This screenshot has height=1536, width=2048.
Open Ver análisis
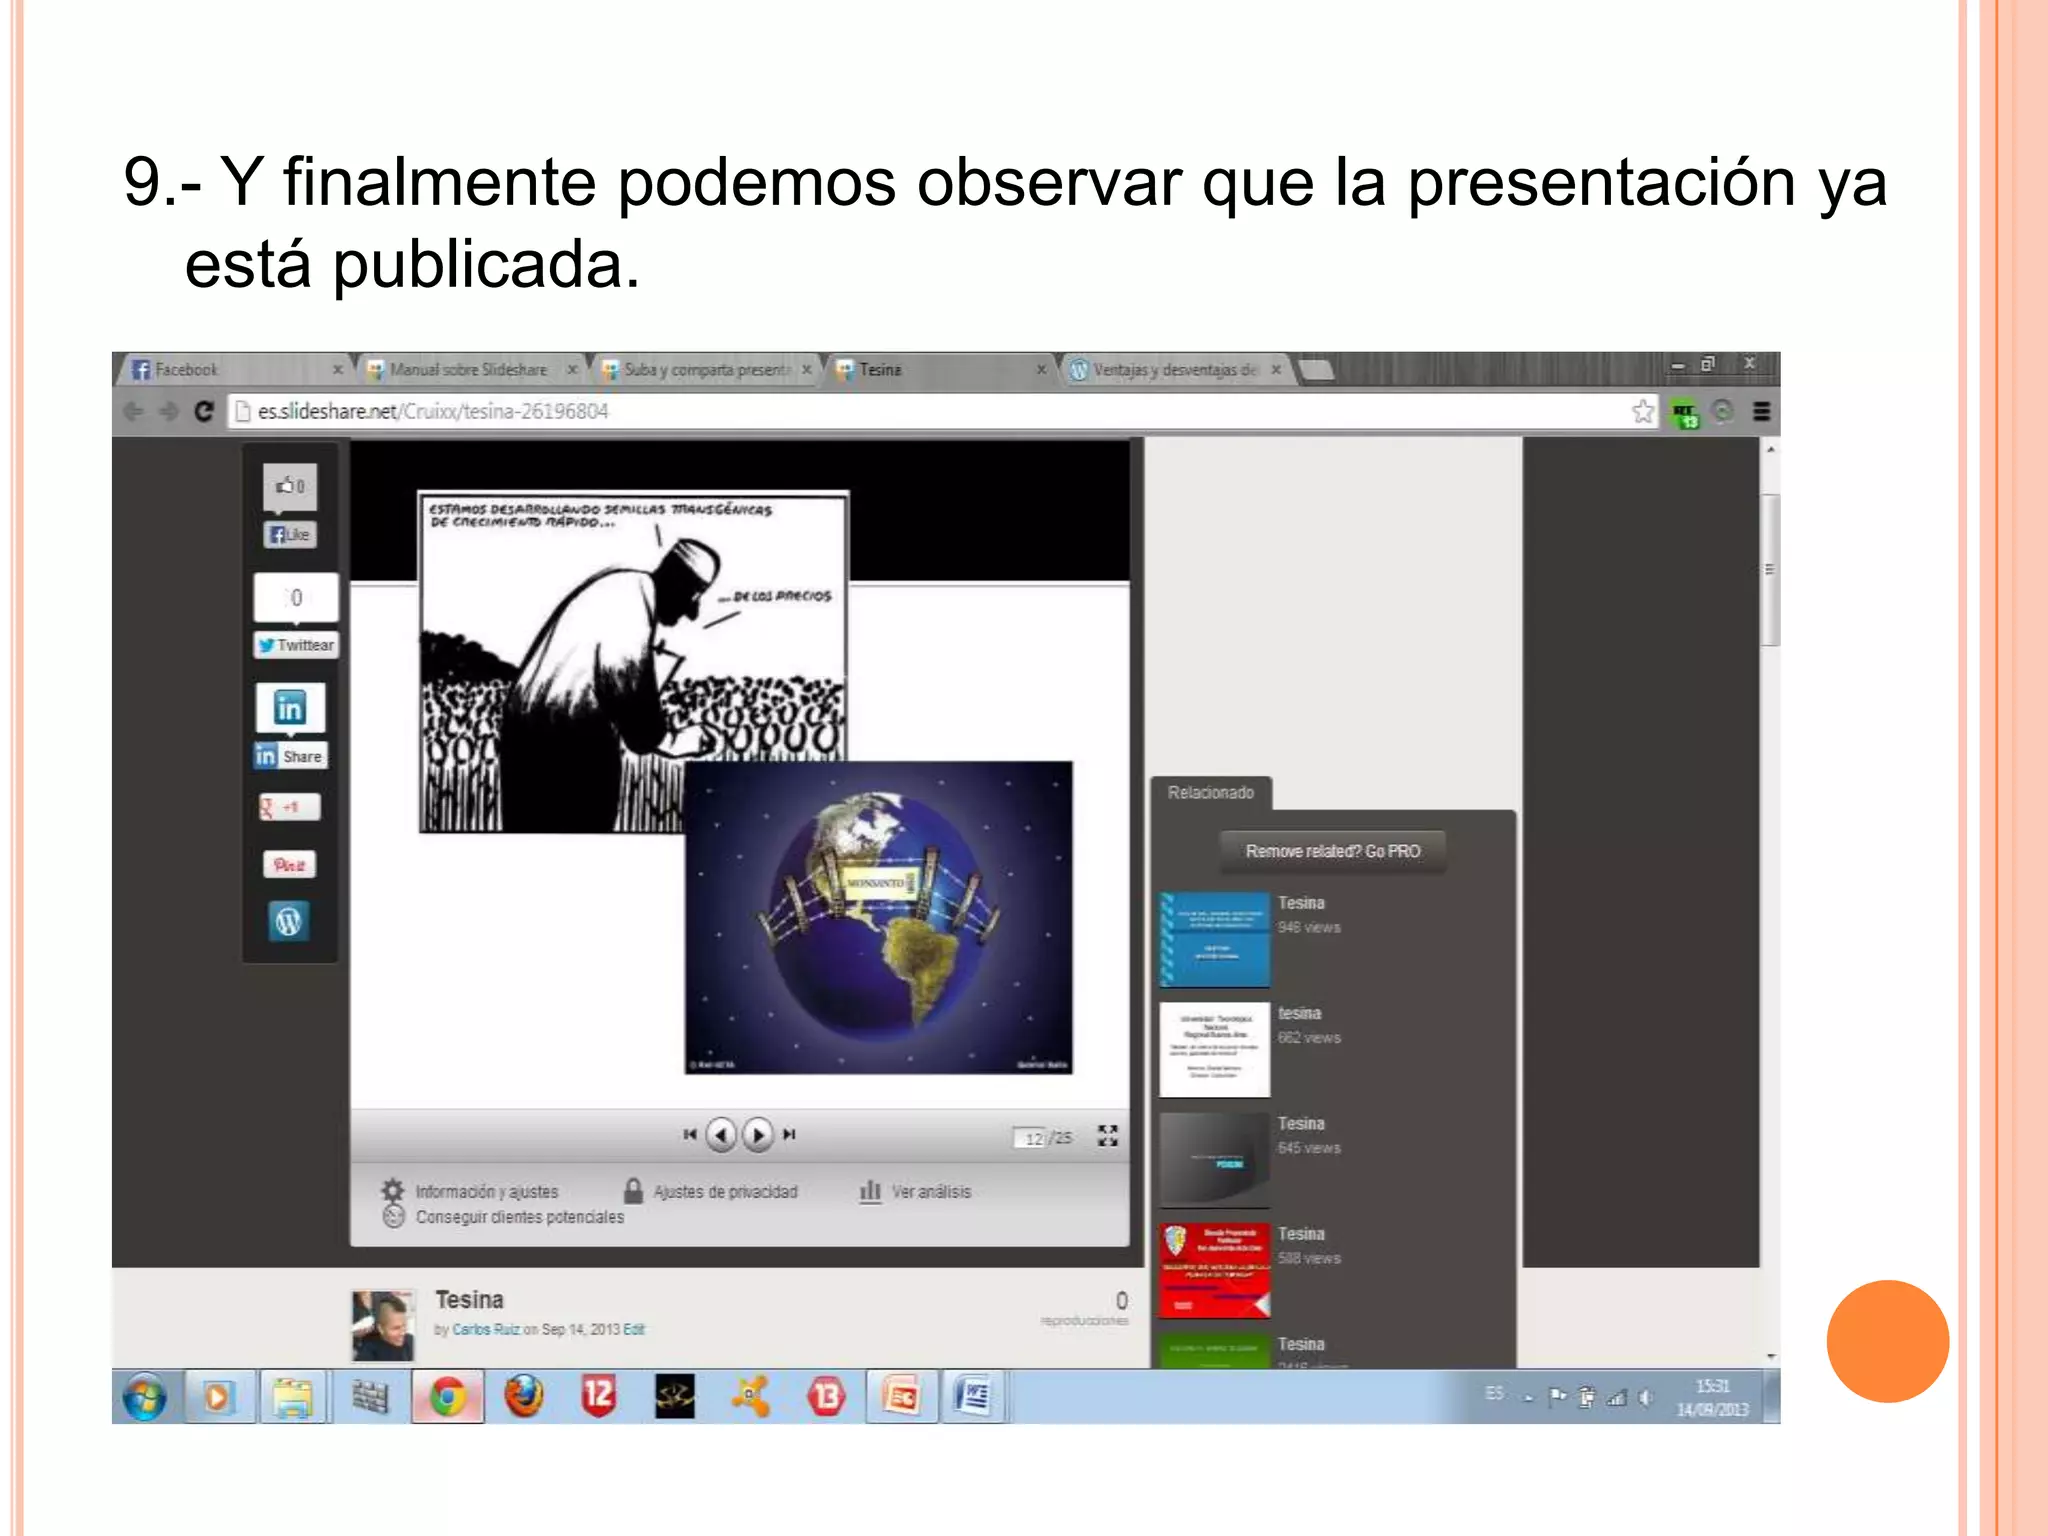(x=915, y=1191)
